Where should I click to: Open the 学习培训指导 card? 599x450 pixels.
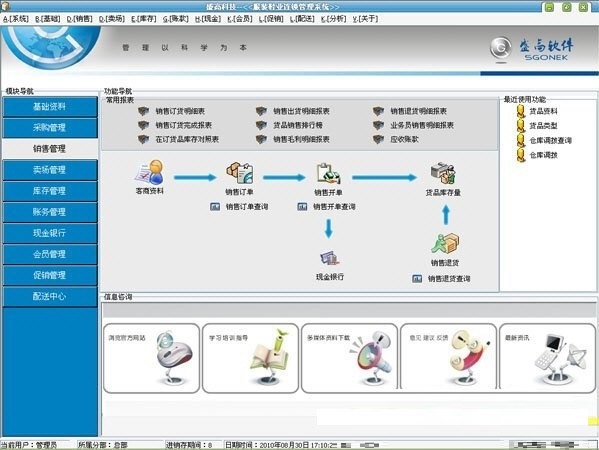pyautogui.click(x=250, y=358)
